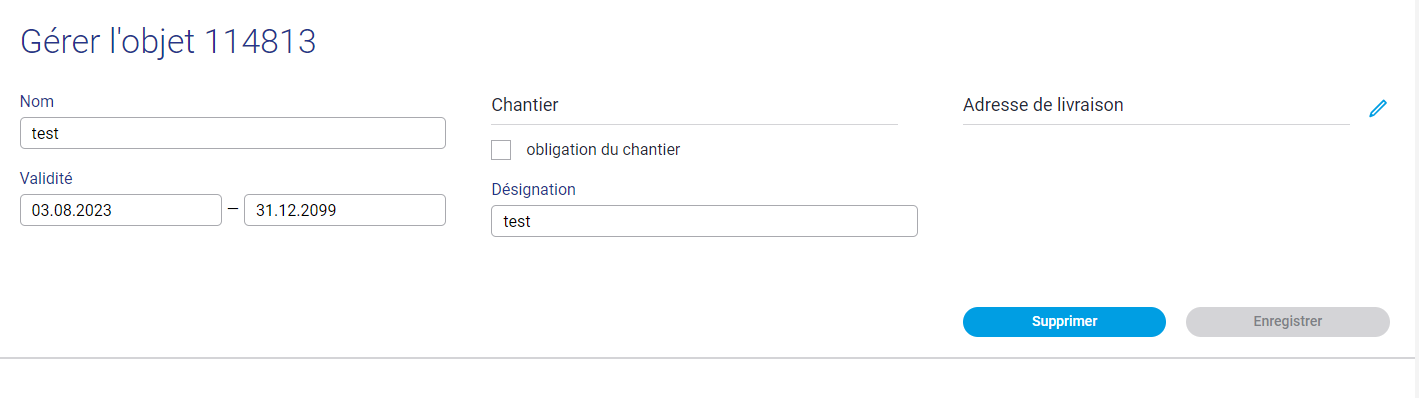This screenshot has width=1419, height=398.
Task: Edit the delivery address with the pencil icon
Action: pyautogui.click(x=1378, y=108)
